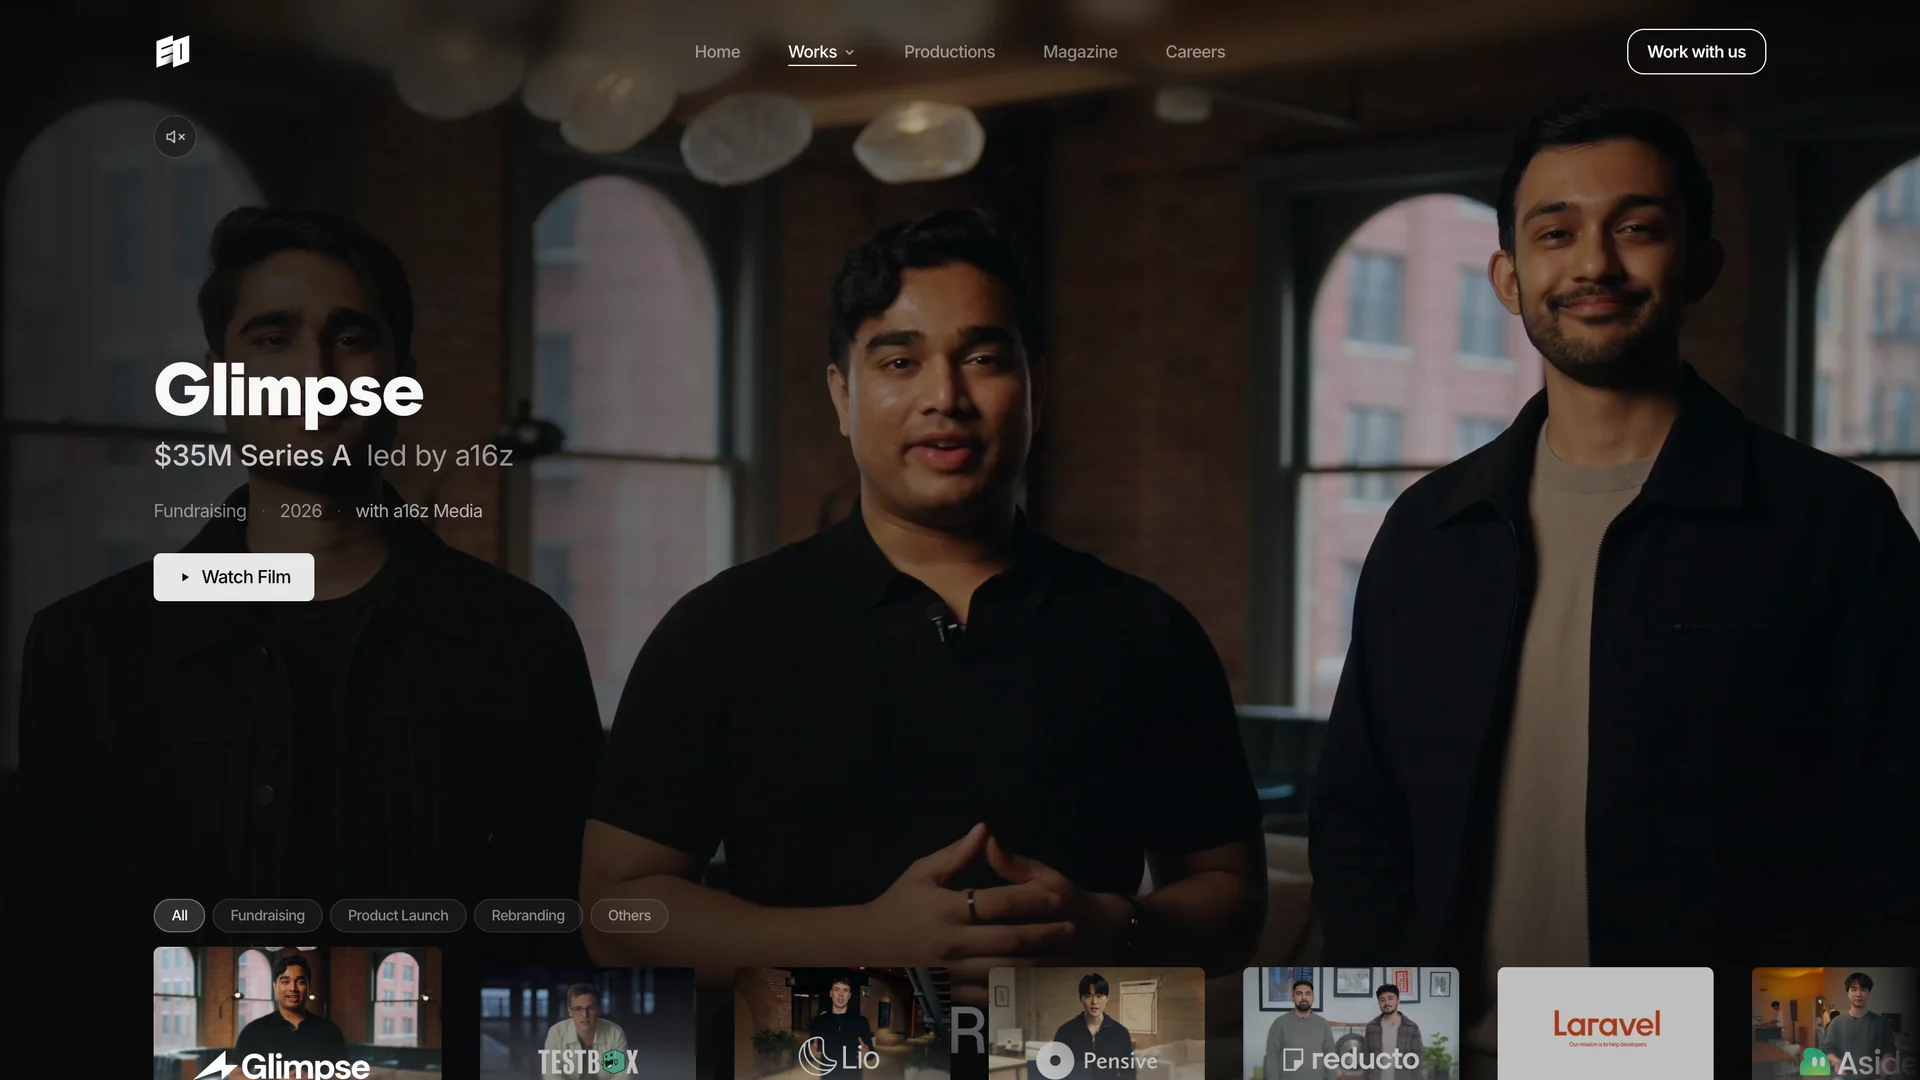Open the Pensive thumbnail card
The width and height of the screenshot is (1920, 1080).
pos(1096,1023)
